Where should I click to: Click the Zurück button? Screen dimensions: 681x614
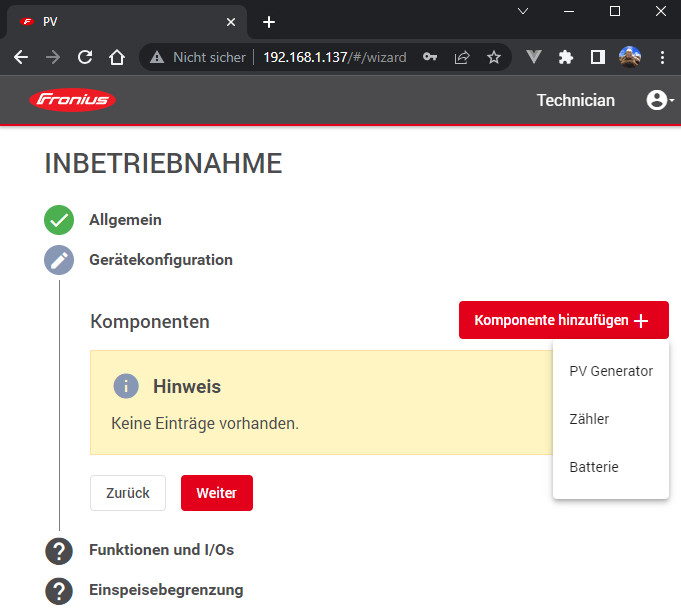tap(128, 493)
